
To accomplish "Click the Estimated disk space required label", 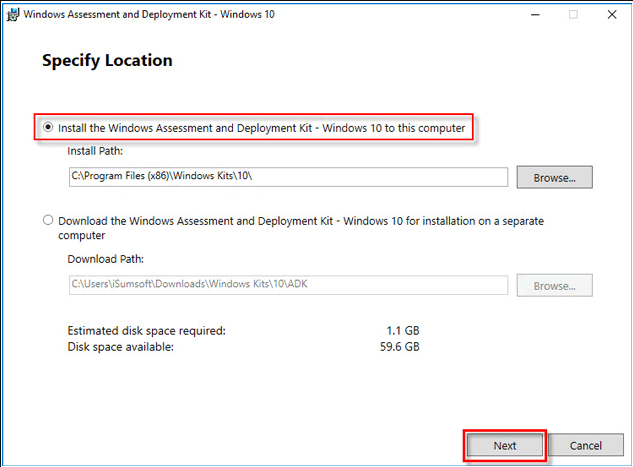I will click(146, 330).
